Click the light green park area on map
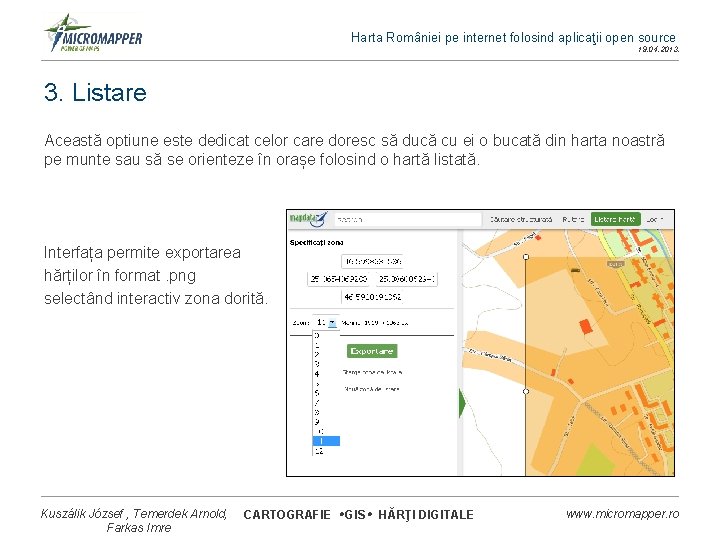Screen dimensions: 720x540 click(597, 459)
